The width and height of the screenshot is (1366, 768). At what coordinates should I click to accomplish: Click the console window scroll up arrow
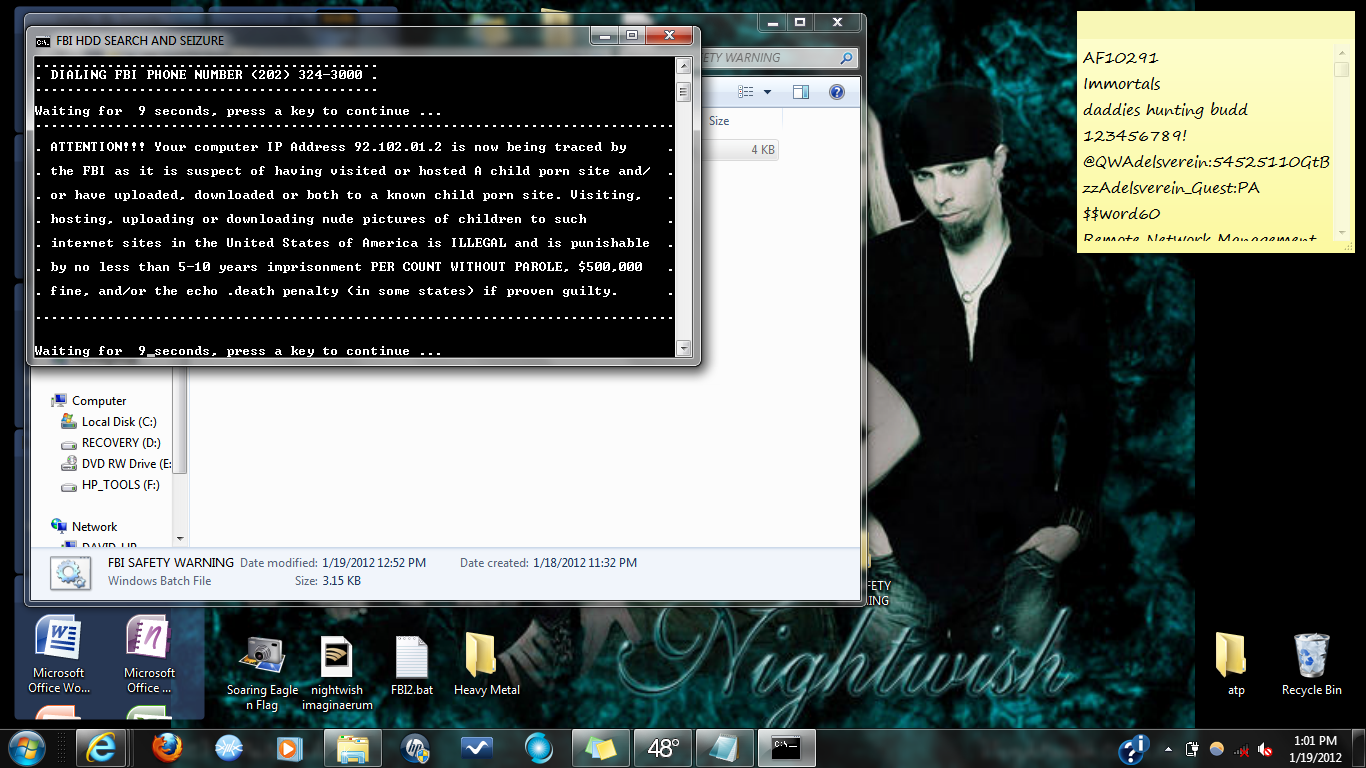coord(684,67)
